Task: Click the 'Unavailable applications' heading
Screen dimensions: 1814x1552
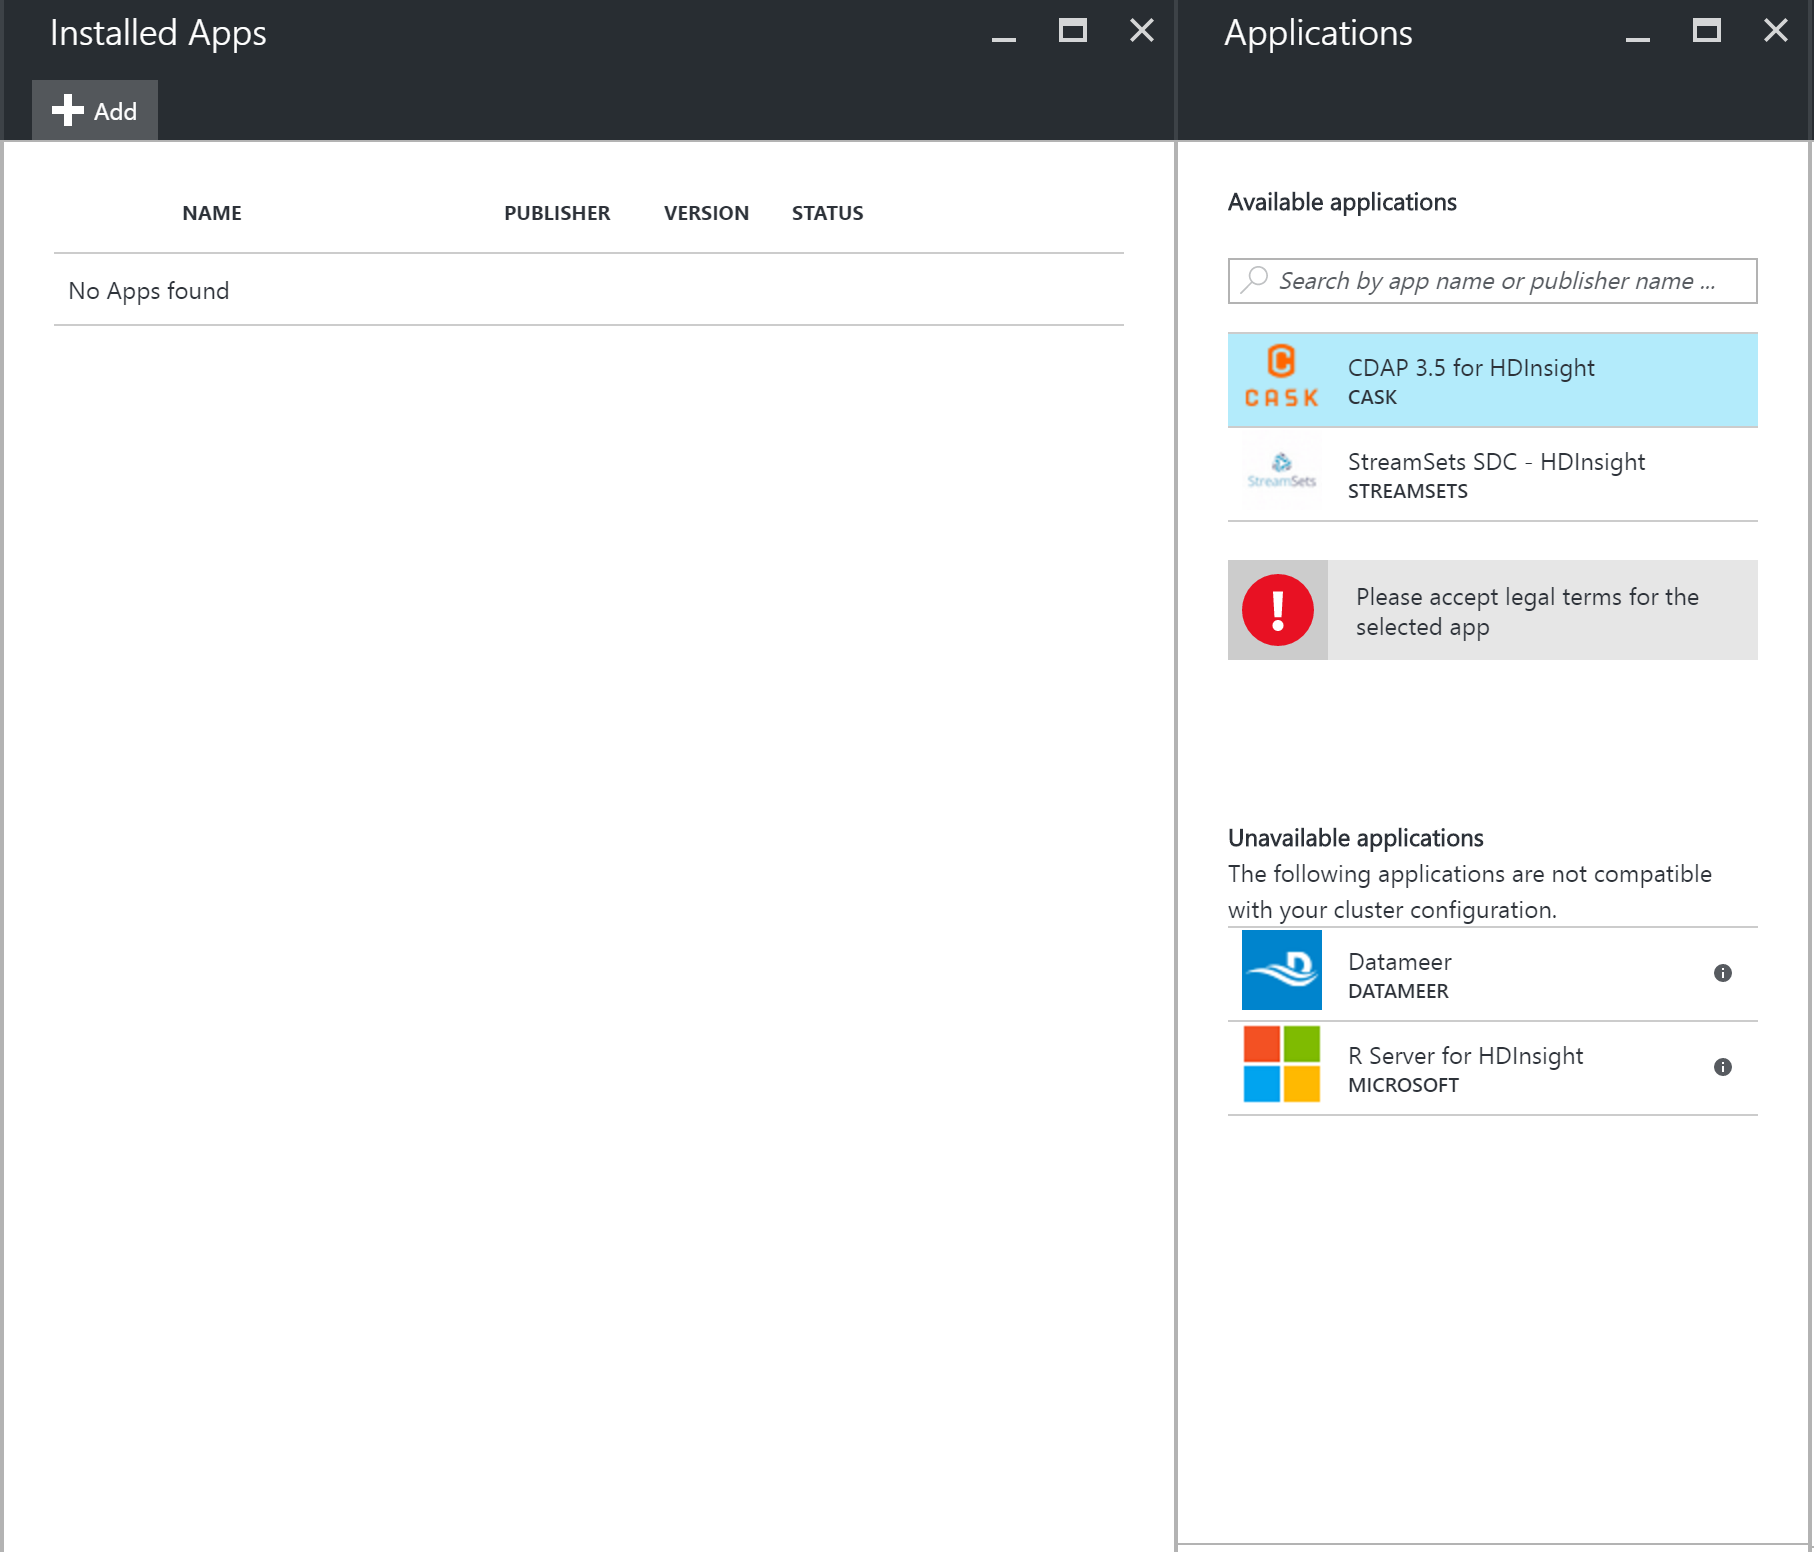Action: (x=1355, y=838)
